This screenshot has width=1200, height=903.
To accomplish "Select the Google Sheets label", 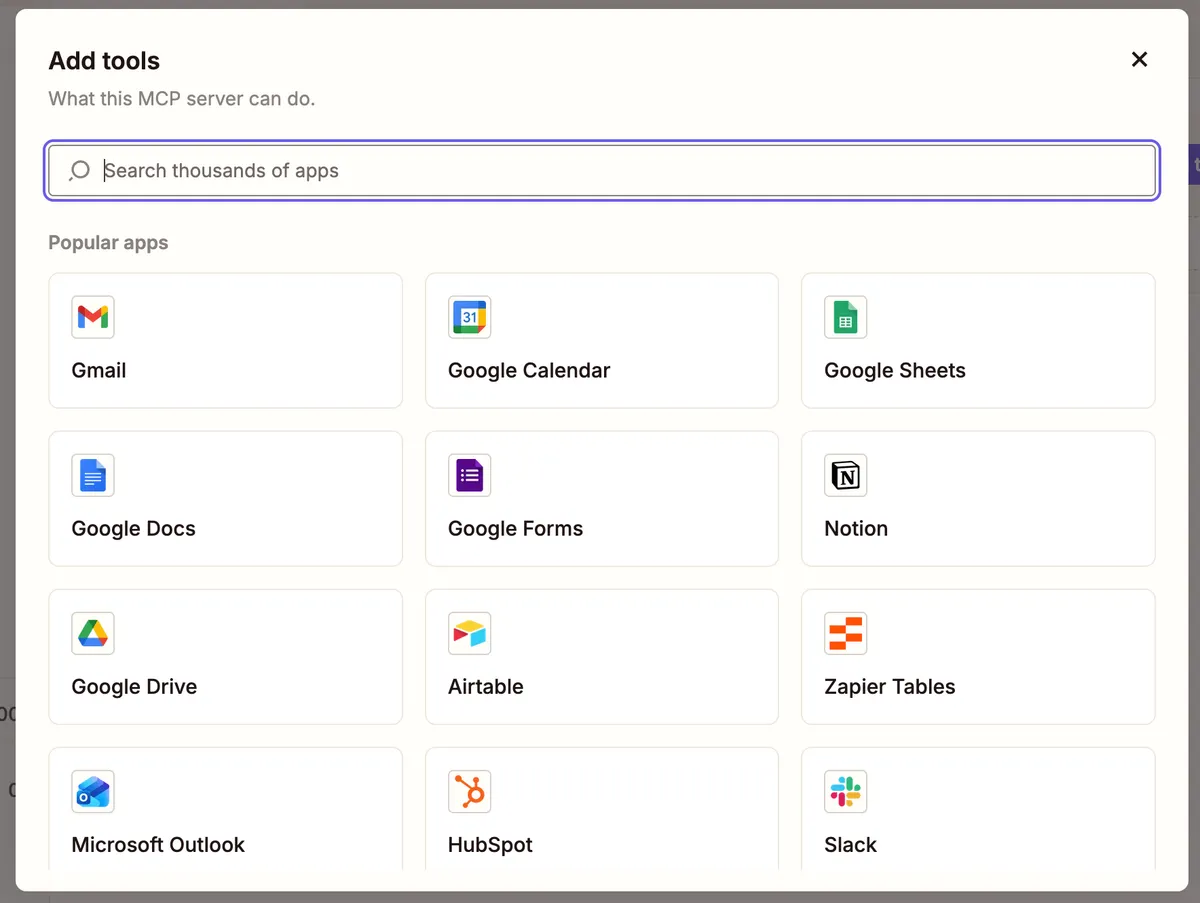I will 895,370.
